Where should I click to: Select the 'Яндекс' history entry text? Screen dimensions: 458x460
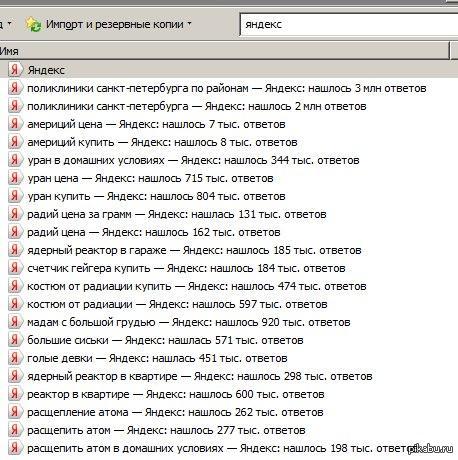(46, 70)
